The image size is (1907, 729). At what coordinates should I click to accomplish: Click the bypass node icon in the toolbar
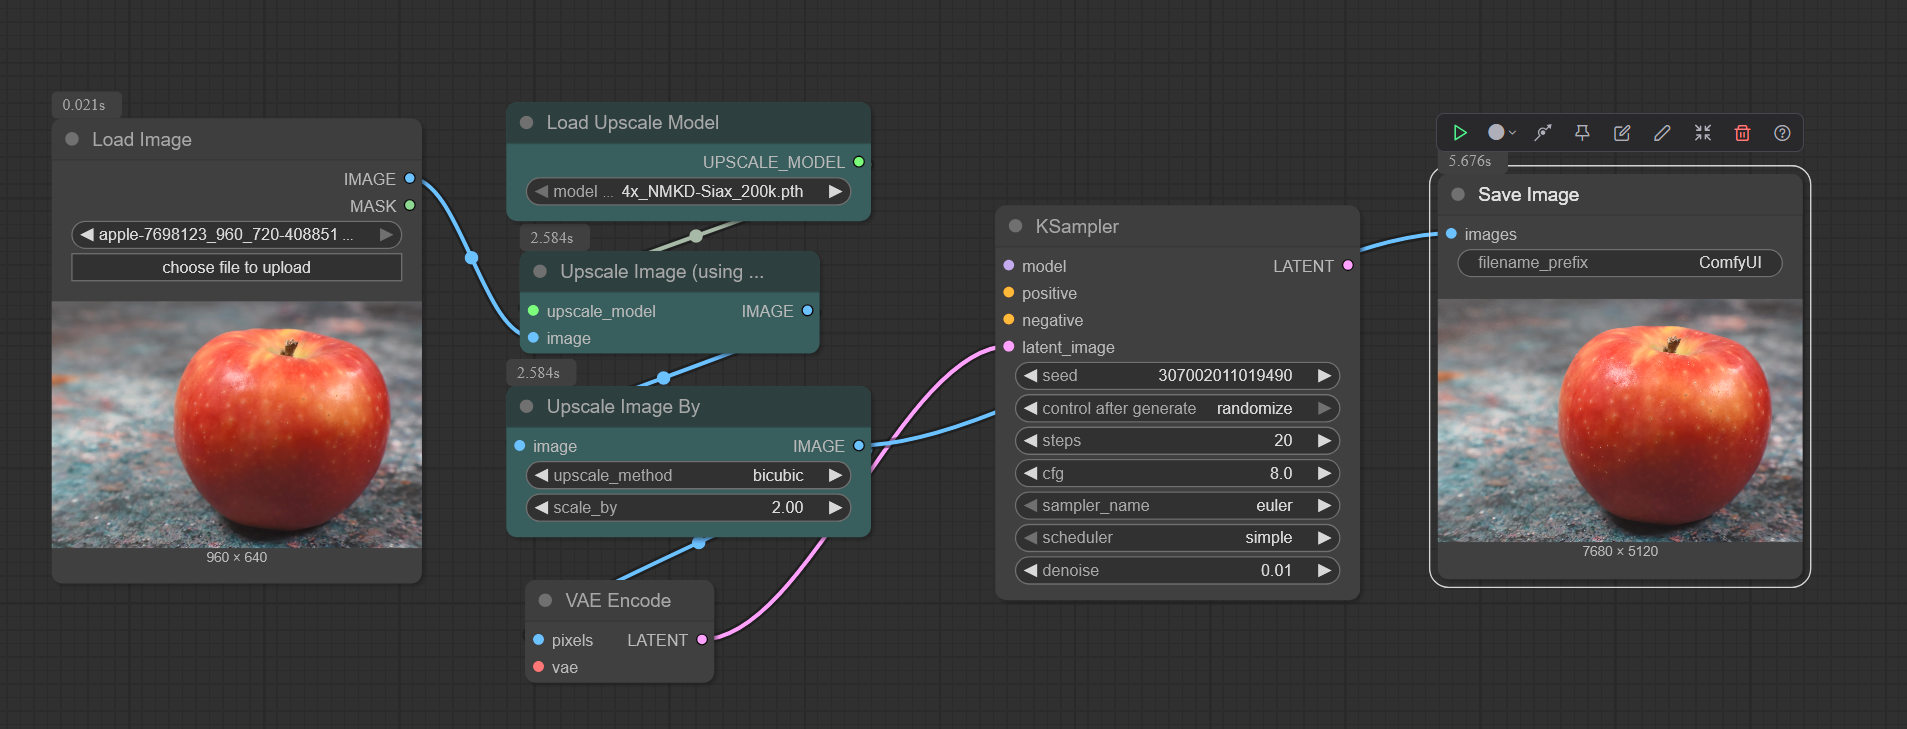(x=1543, y=133)
